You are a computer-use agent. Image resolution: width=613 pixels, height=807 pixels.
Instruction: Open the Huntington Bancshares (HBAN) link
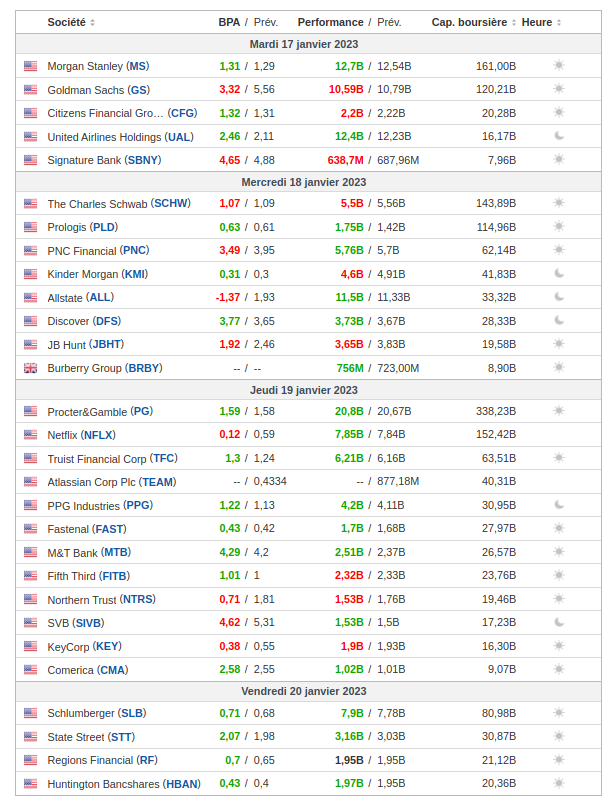123,784
